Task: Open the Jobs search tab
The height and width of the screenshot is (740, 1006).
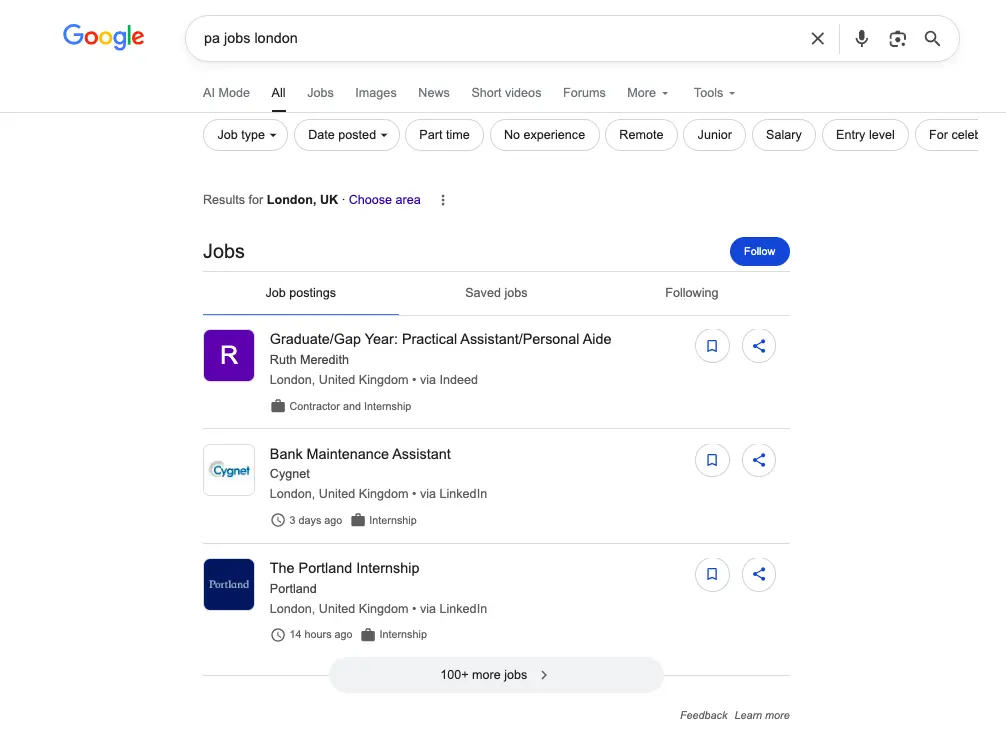Action: 320,93
